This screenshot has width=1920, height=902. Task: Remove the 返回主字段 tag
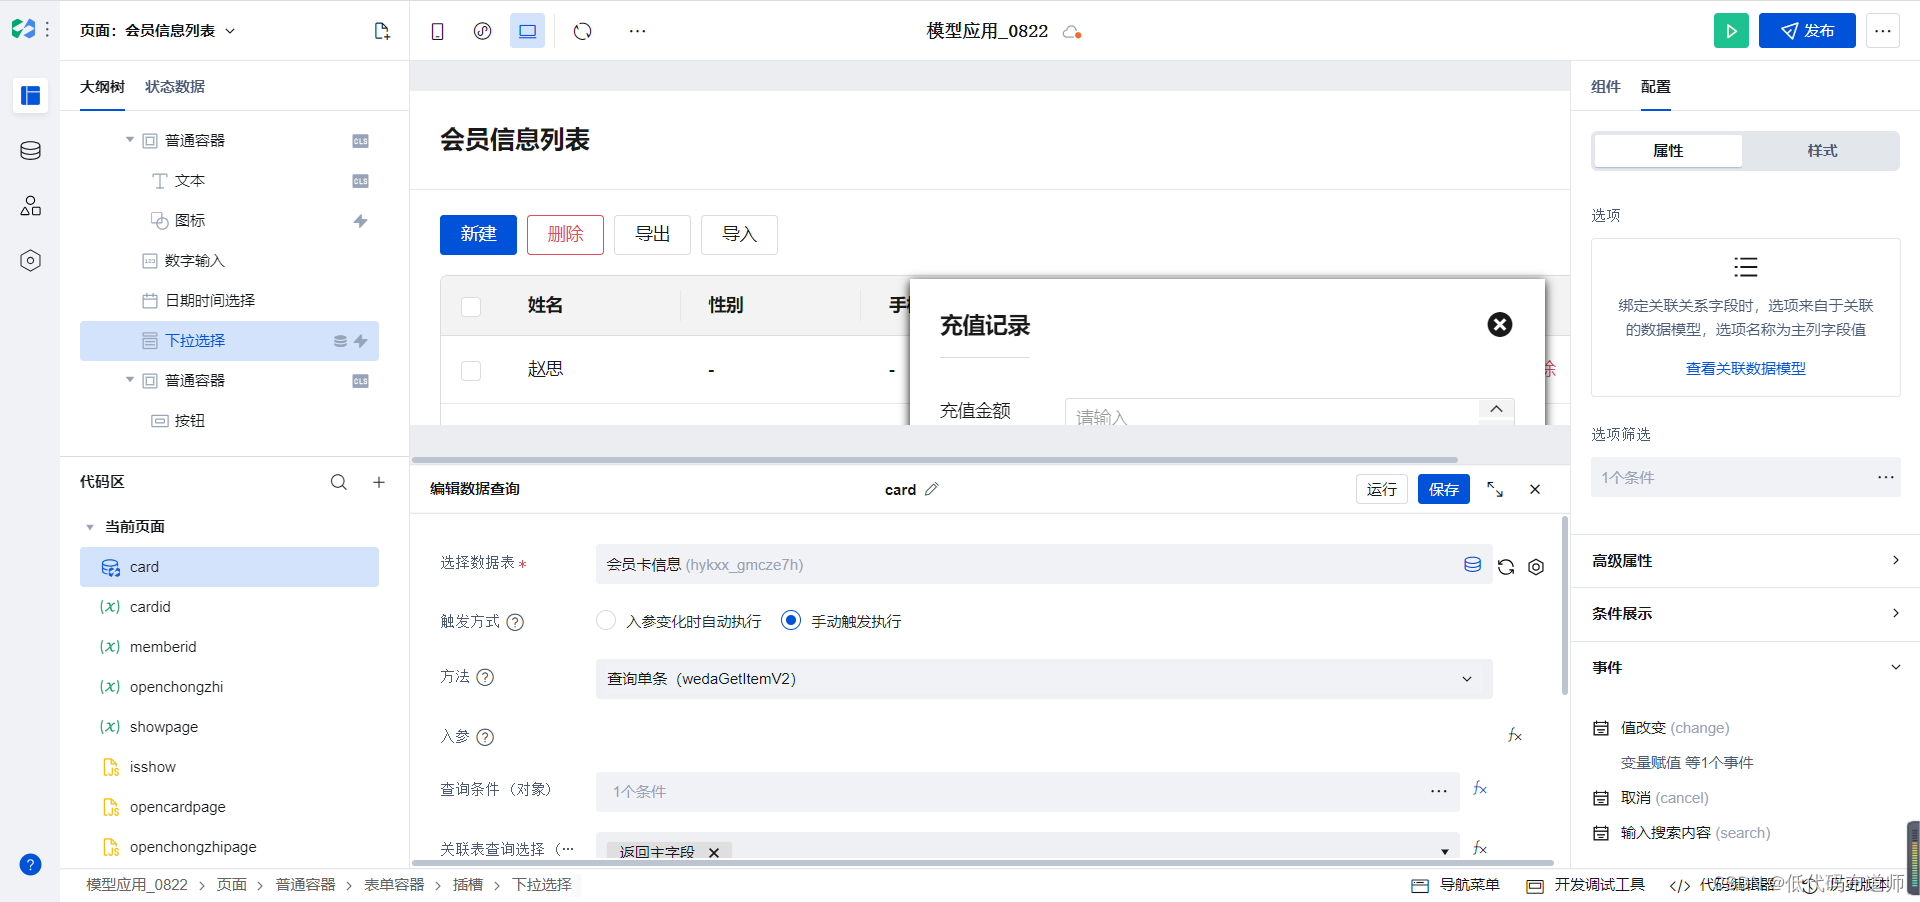pyautogui.click(x=714, y=852)
